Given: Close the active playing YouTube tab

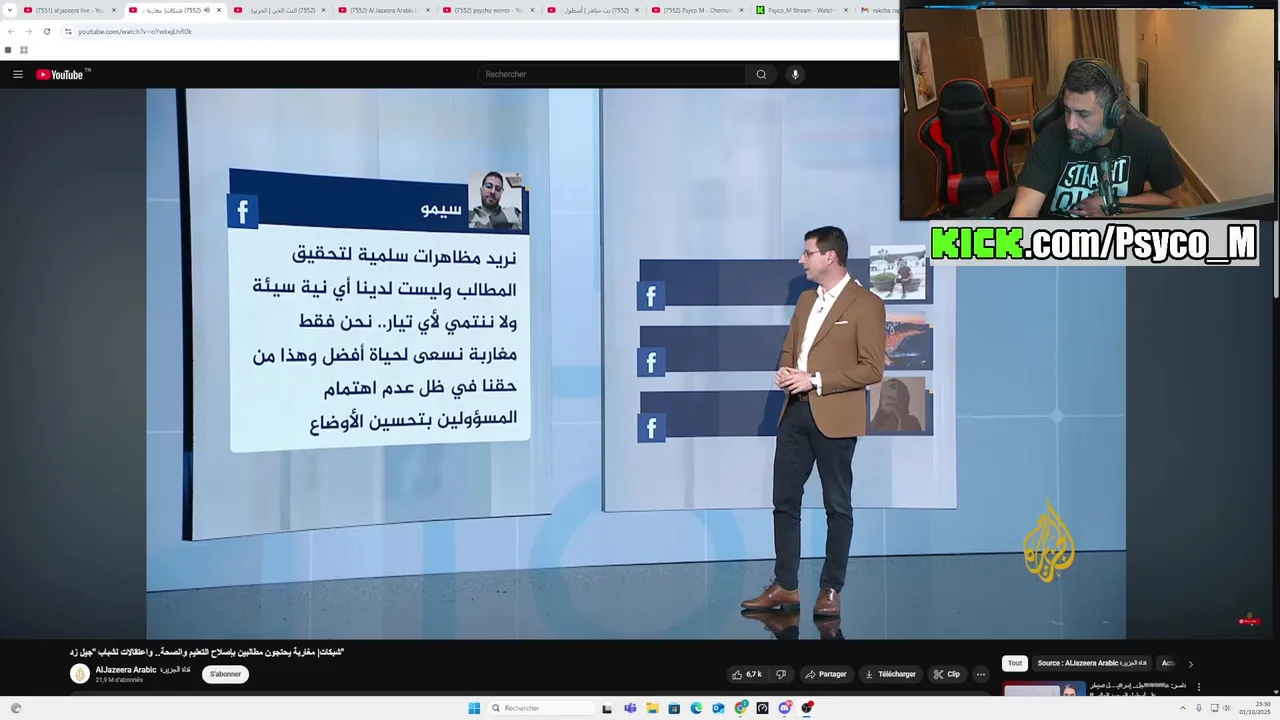Looking at the screenshot, I should (x=219, y=10).
